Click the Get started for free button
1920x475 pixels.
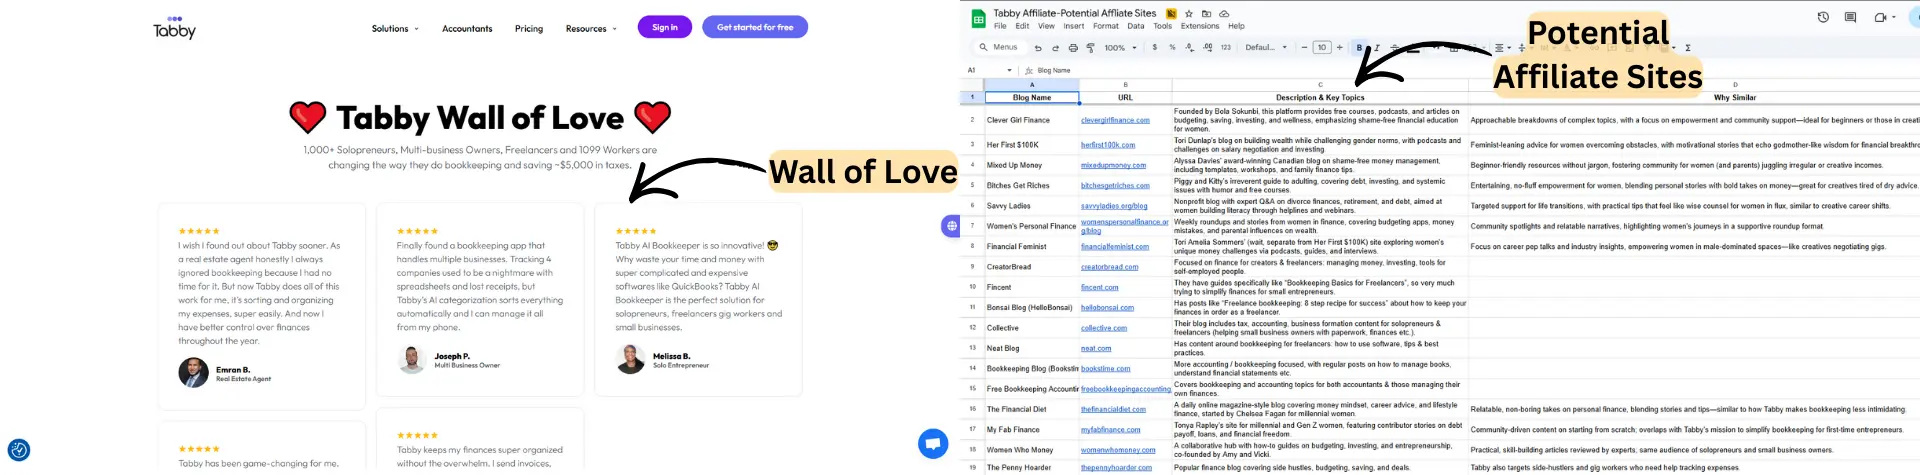755,27
